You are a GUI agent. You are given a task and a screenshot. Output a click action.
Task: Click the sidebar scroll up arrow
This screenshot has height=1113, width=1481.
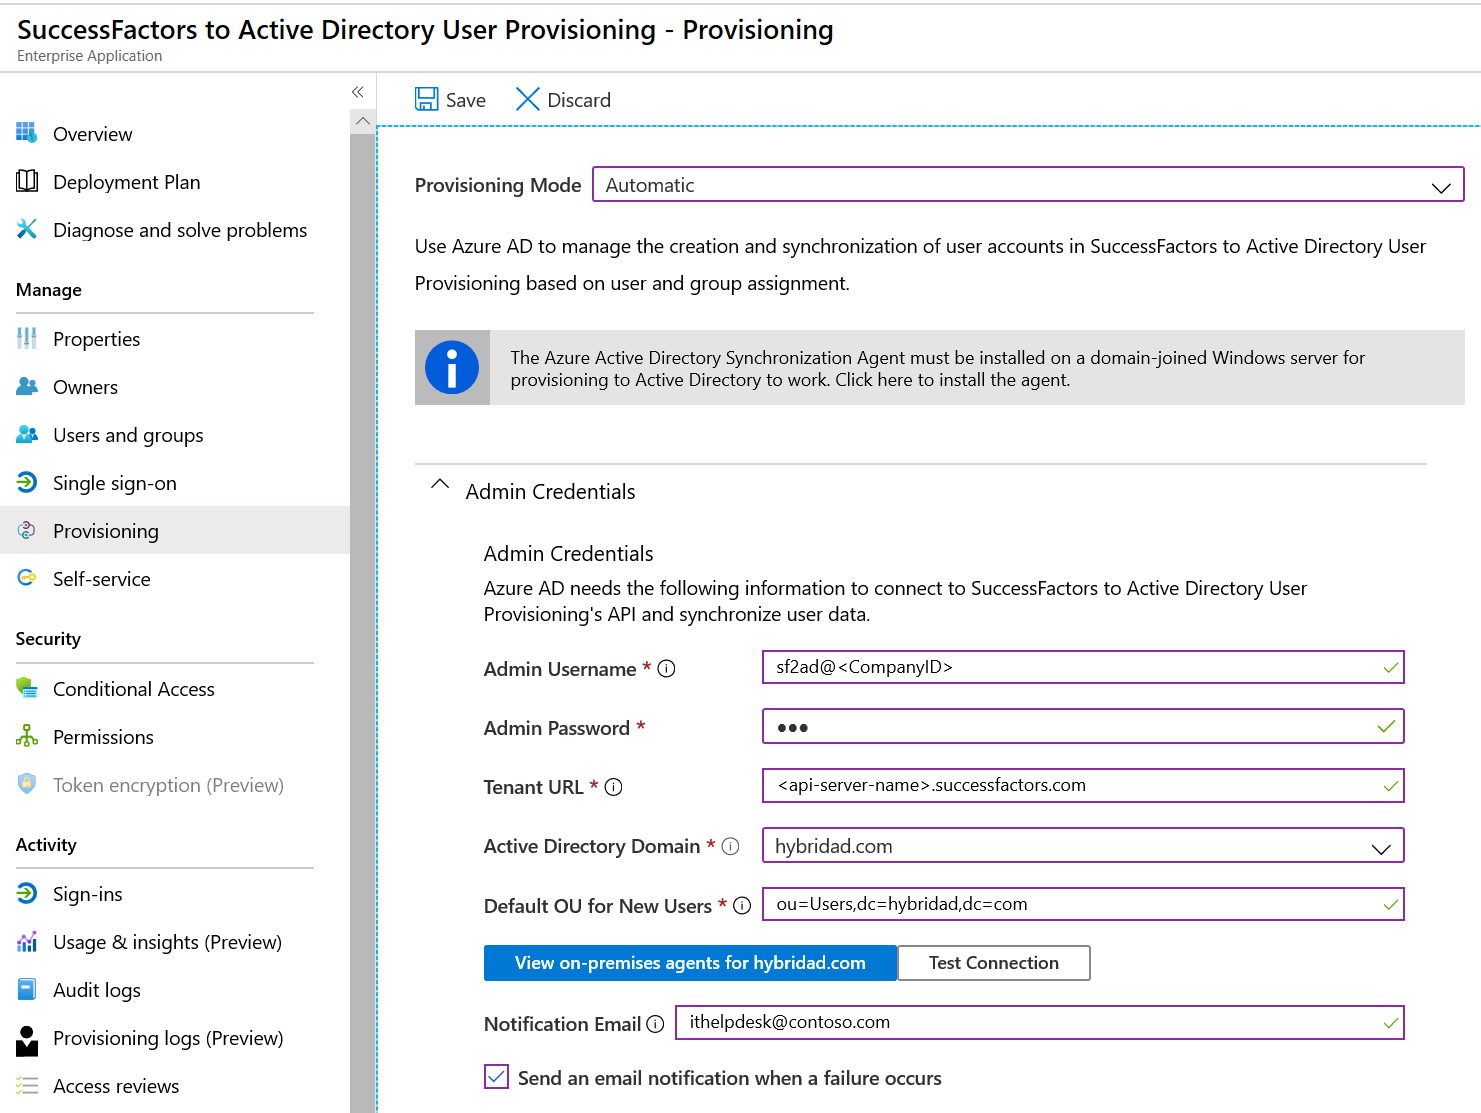[363, 121]
